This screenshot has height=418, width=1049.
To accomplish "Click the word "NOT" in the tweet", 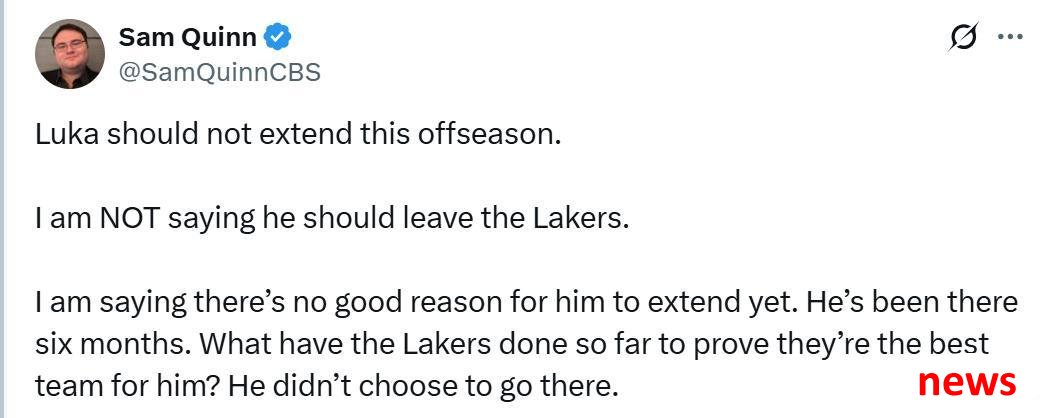I will click(x=130, y=219).
